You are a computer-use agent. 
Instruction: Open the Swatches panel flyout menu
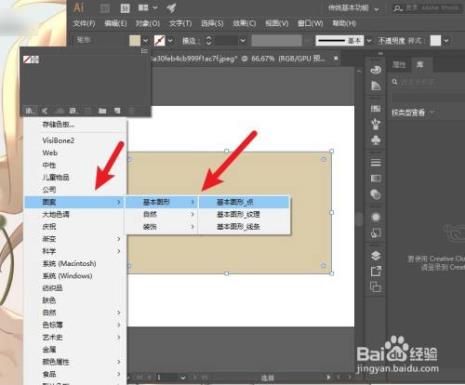tap(144, 51)
